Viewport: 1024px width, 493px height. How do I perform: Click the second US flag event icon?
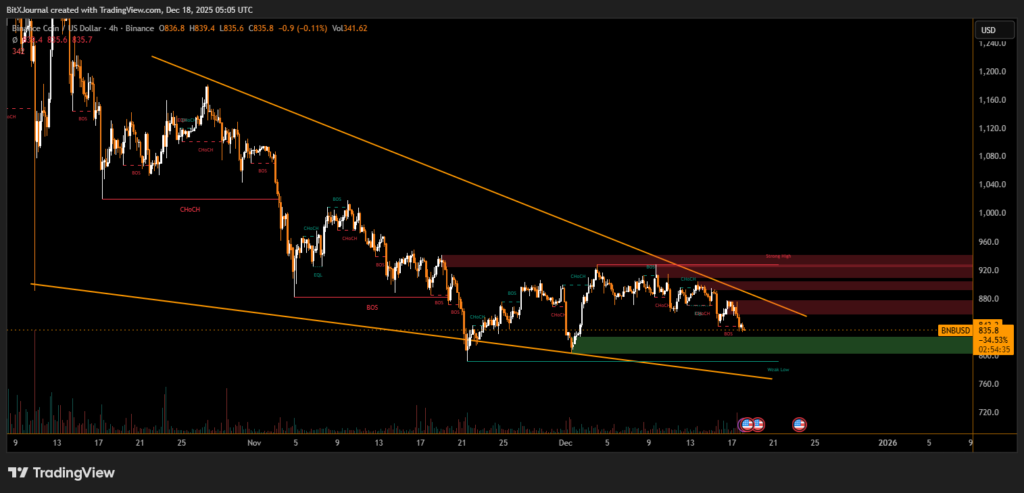click(757, 424)
